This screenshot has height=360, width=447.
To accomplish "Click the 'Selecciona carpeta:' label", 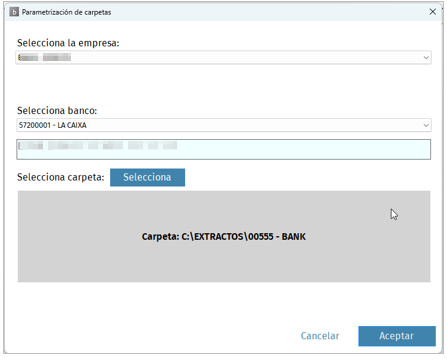I will [61, 177].
